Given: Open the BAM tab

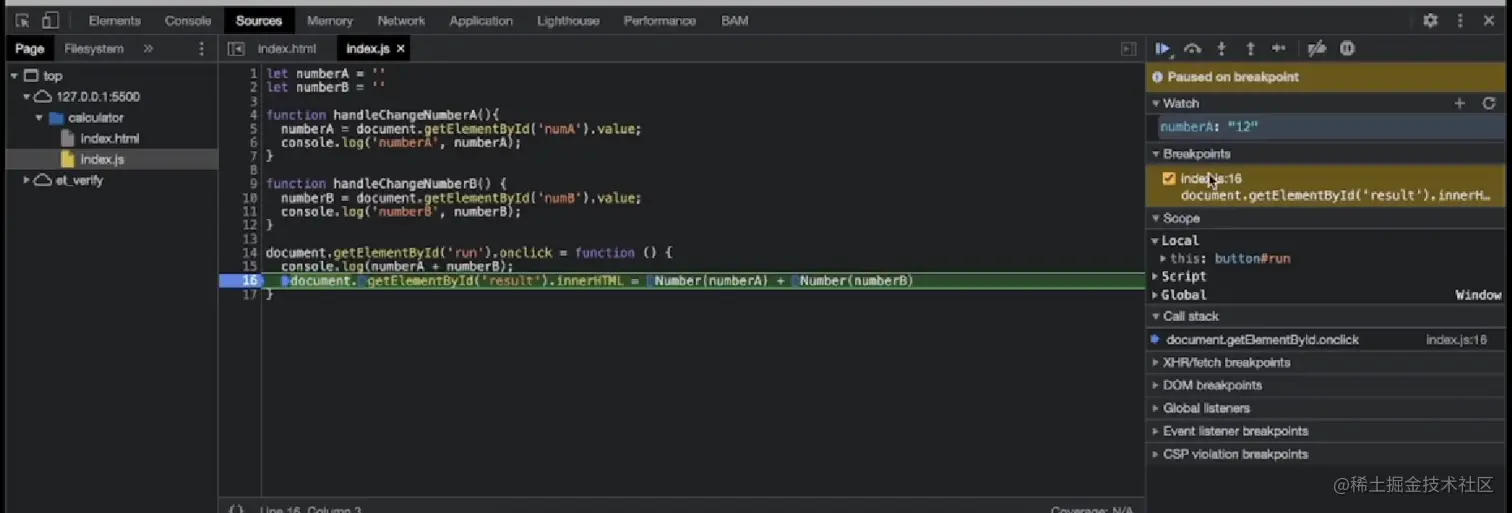Looking at the screenshot, I should (x=735, y=20).
